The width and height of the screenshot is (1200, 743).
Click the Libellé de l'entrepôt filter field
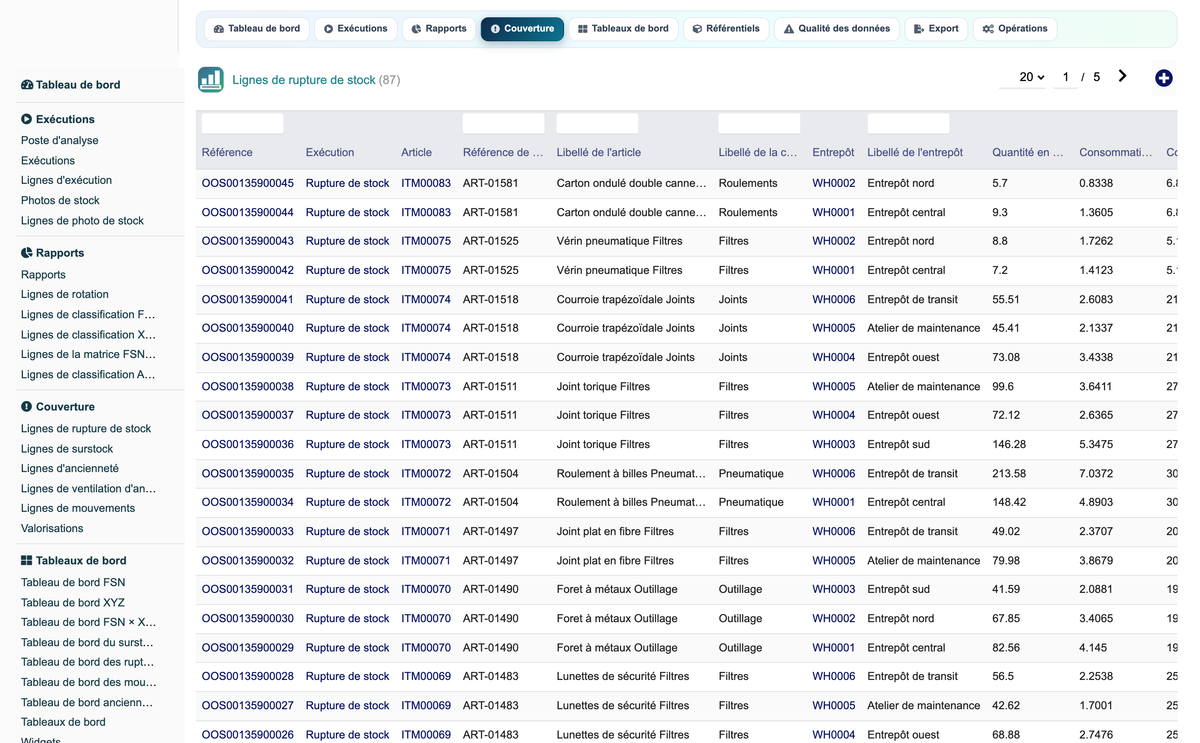pos(908,123)
